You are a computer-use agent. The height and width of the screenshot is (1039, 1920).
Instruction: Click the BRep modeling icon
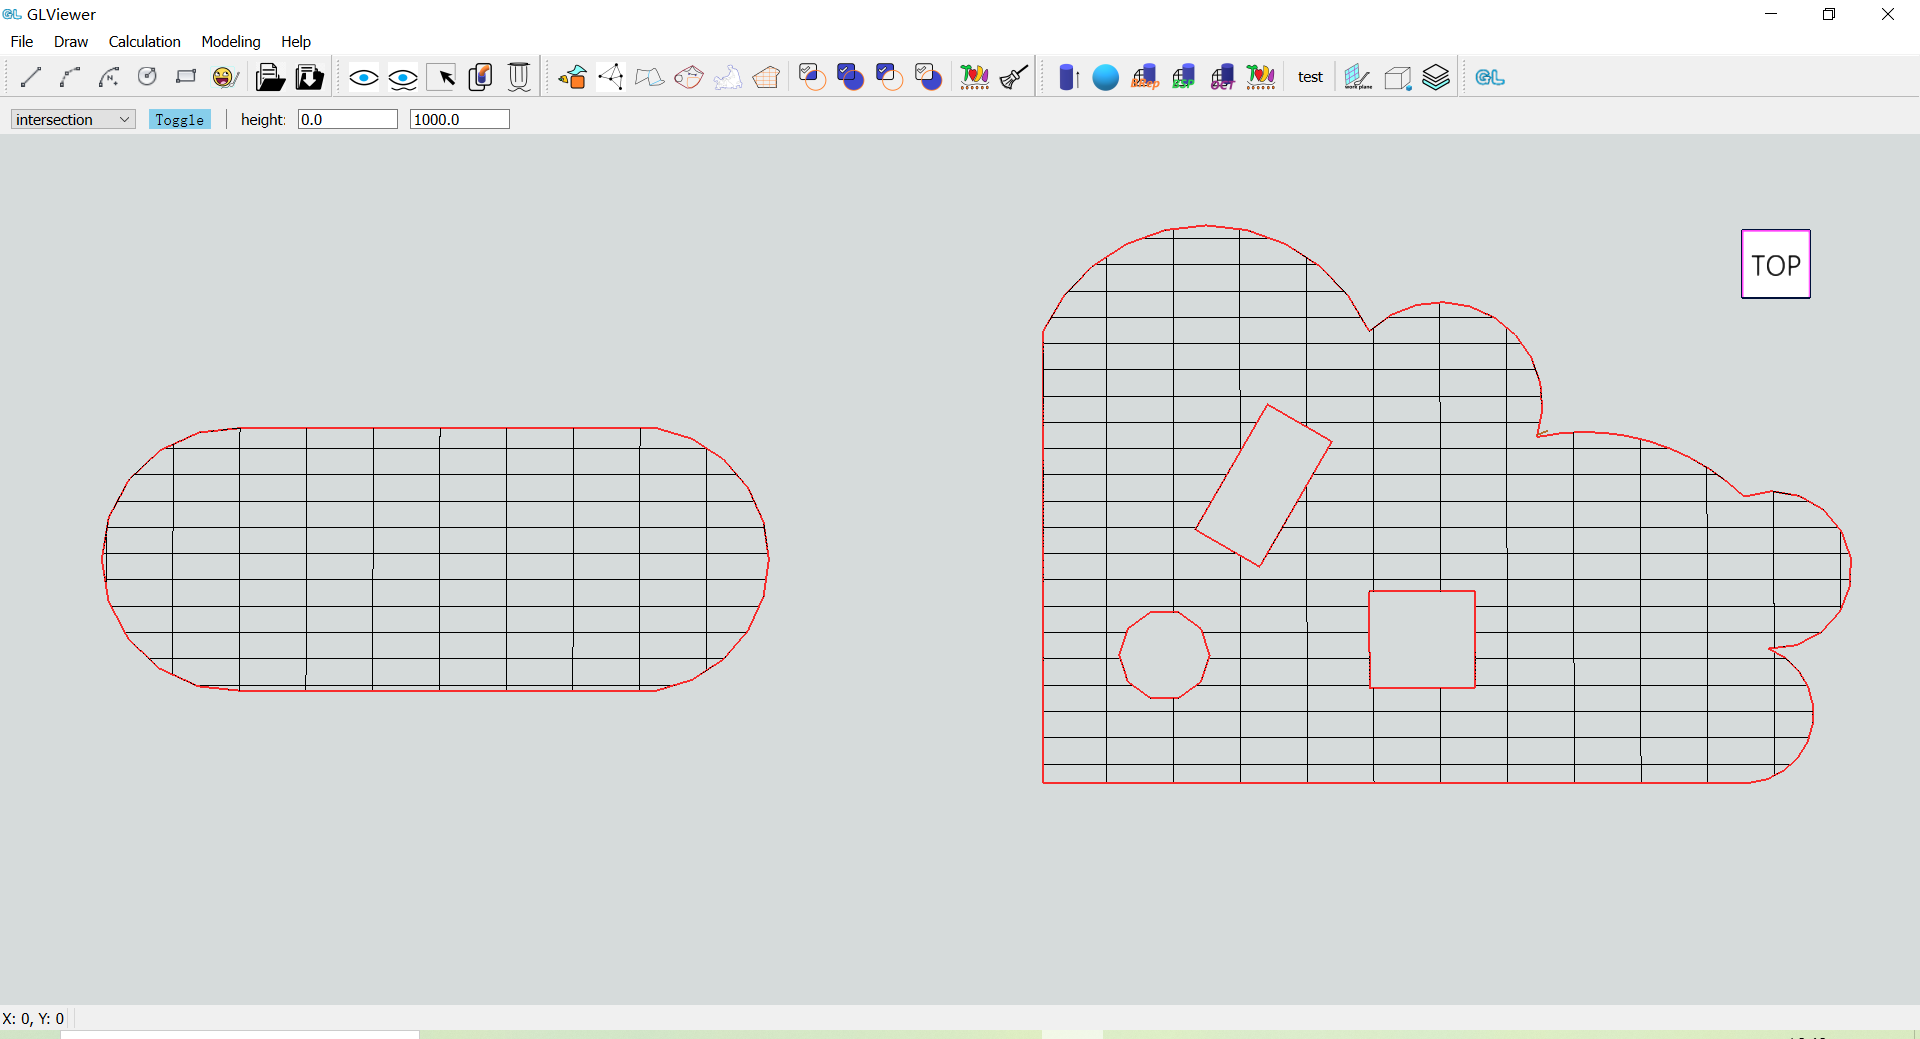click(x=1144, y=77)
